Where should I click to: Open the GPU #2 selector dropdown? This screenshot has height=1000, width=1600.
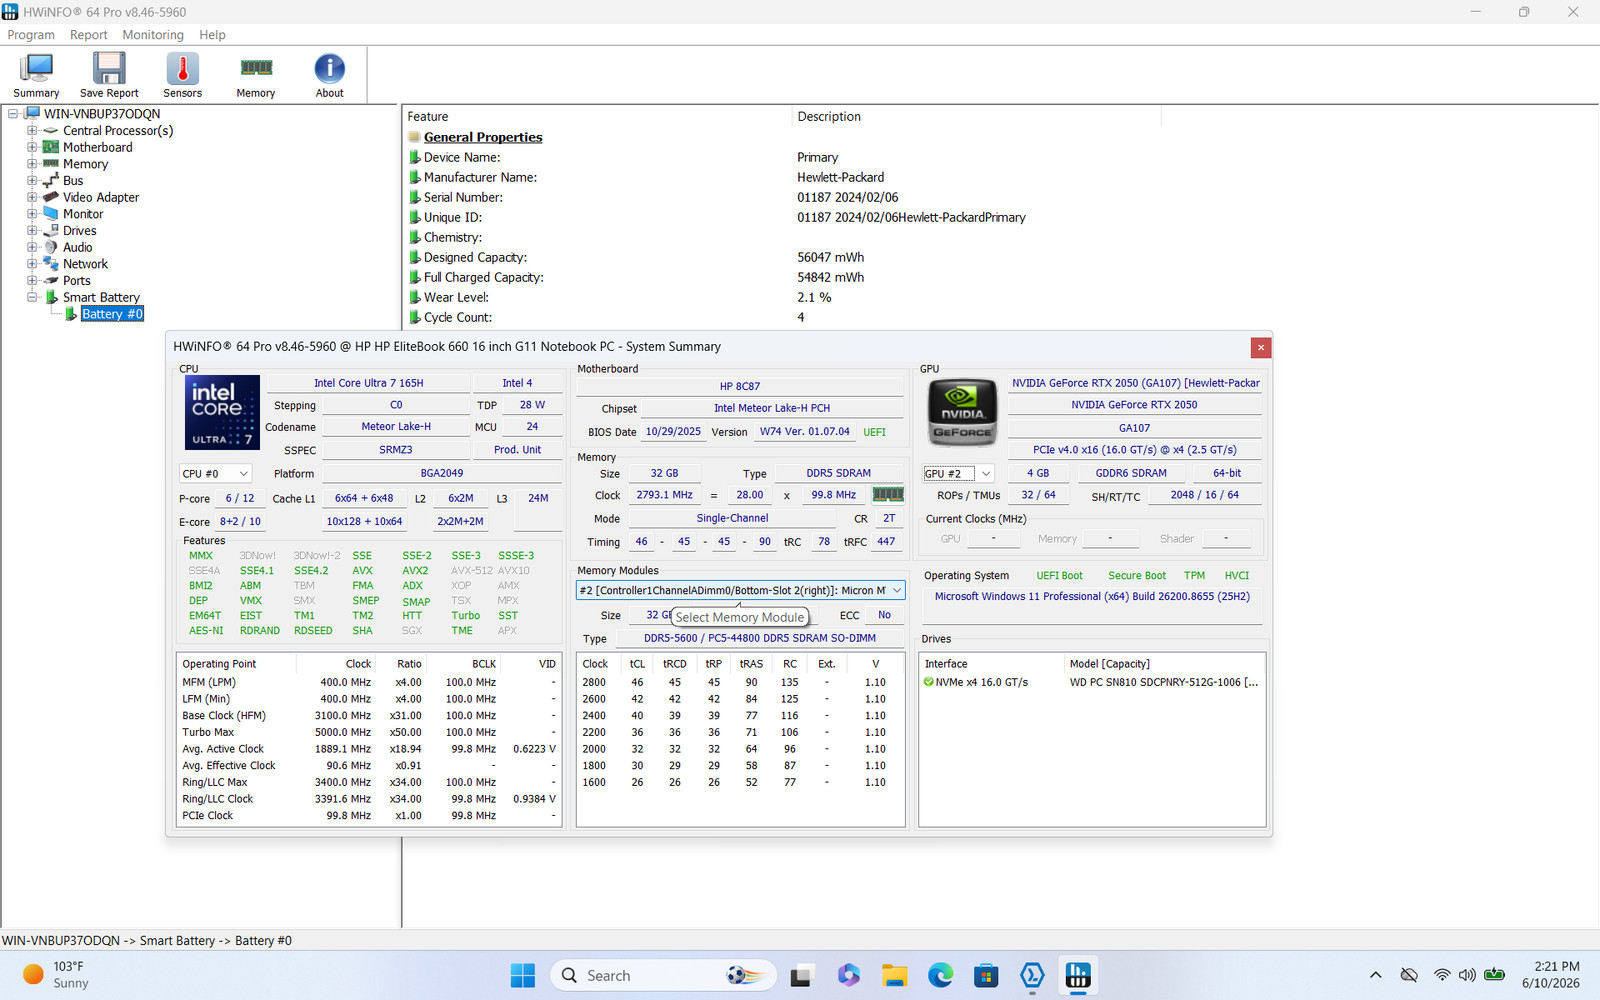958,474
